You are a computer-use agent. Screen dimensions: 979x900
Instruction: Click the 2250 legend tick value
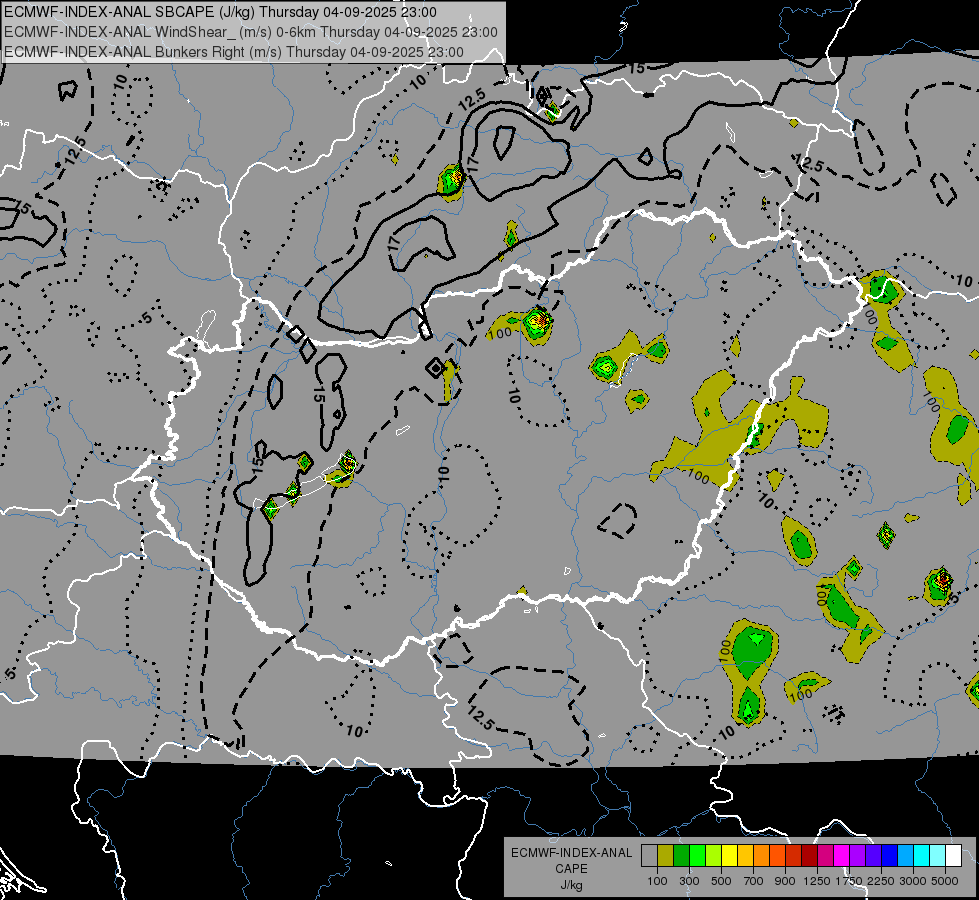coord(882,881)
